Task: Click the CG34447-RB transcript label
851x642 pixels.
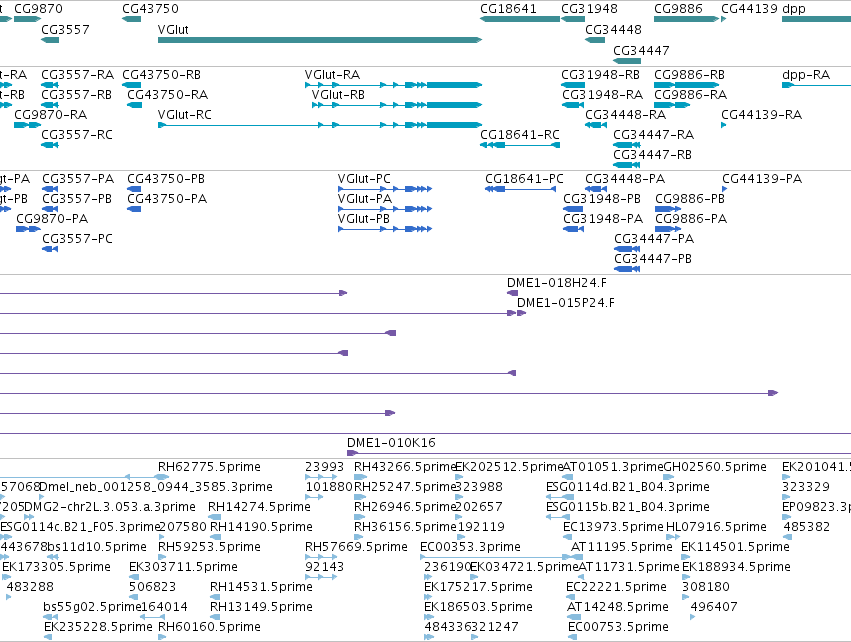Action: click(652, 155)
